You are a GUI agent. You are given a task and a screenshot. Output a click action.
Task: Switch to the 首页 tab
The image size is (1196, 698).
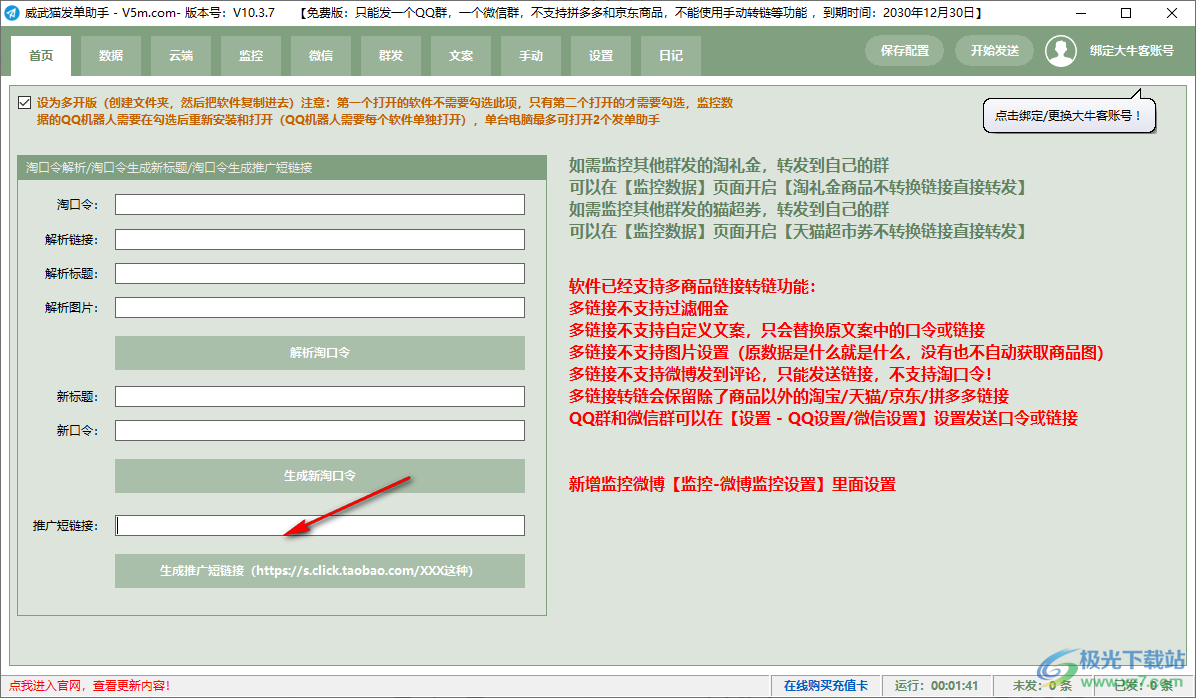pos(41,56)
